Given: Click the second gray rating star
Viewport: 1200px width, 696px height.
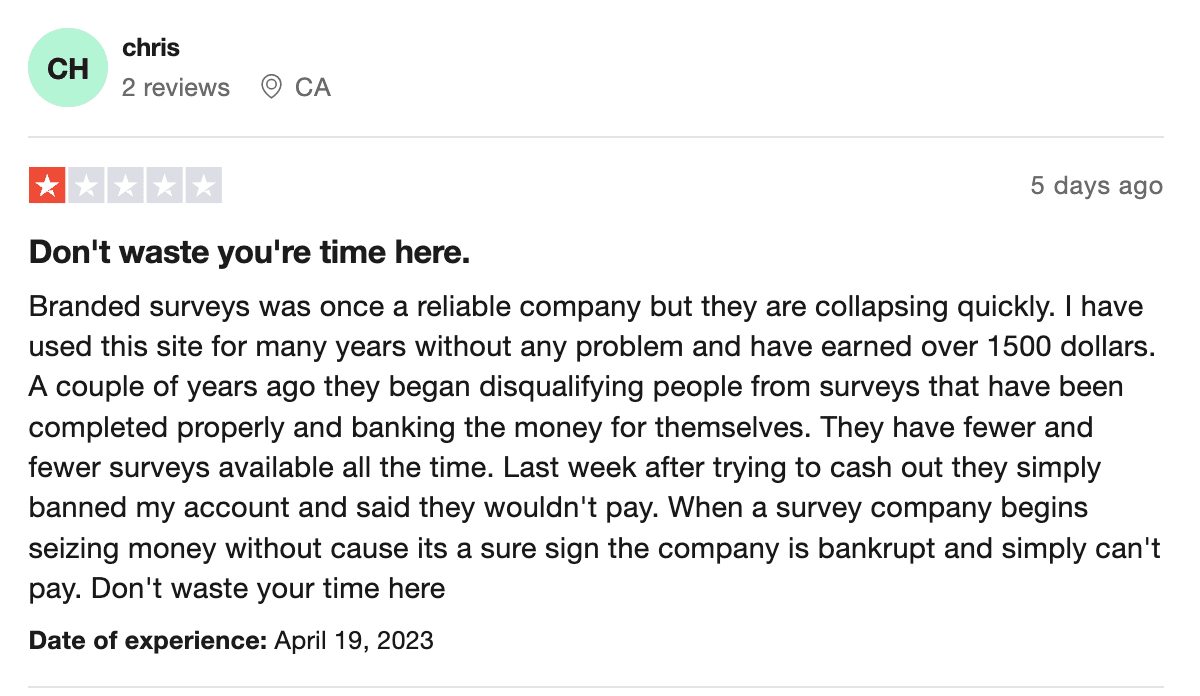Looking at the screenshot, I should coord(86,186).
